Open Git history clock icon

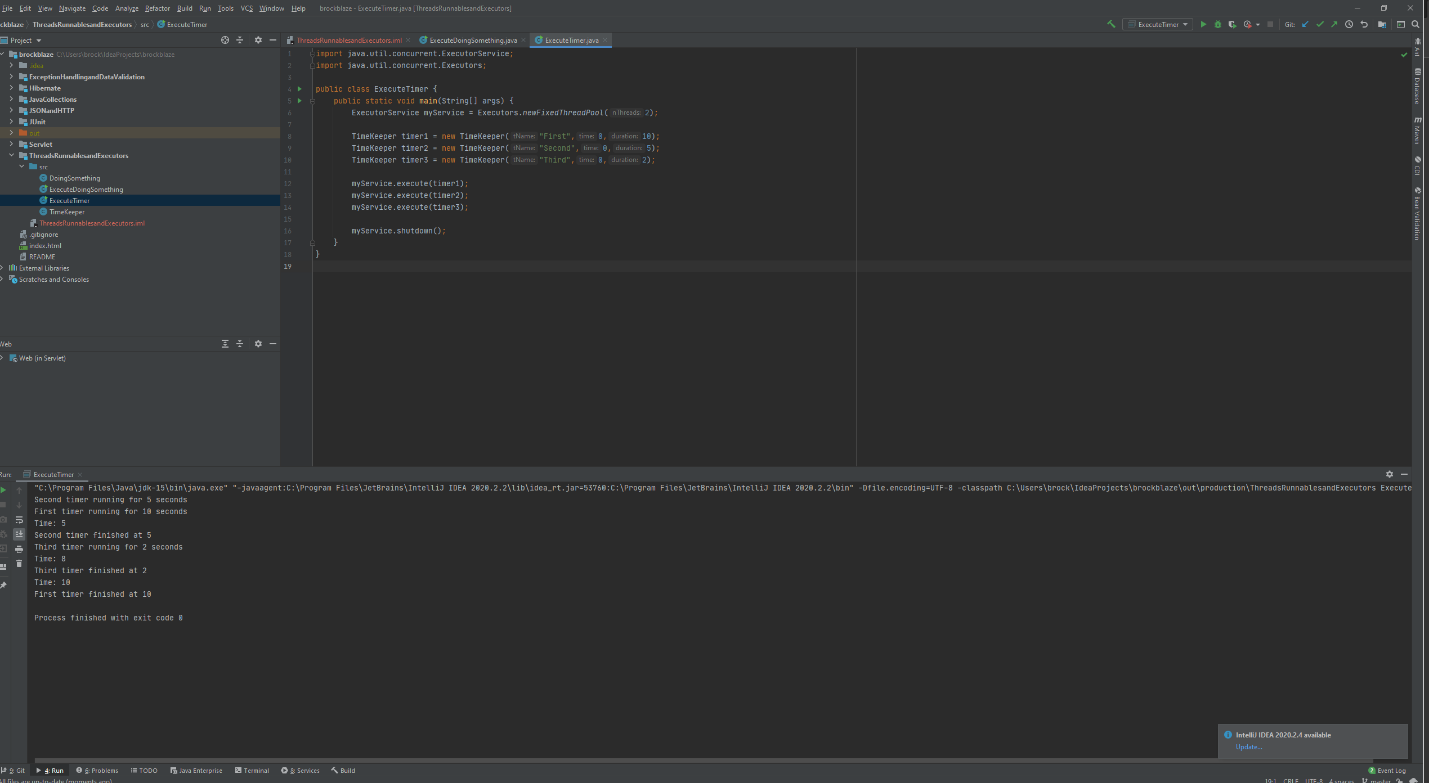pos(1349,24)
